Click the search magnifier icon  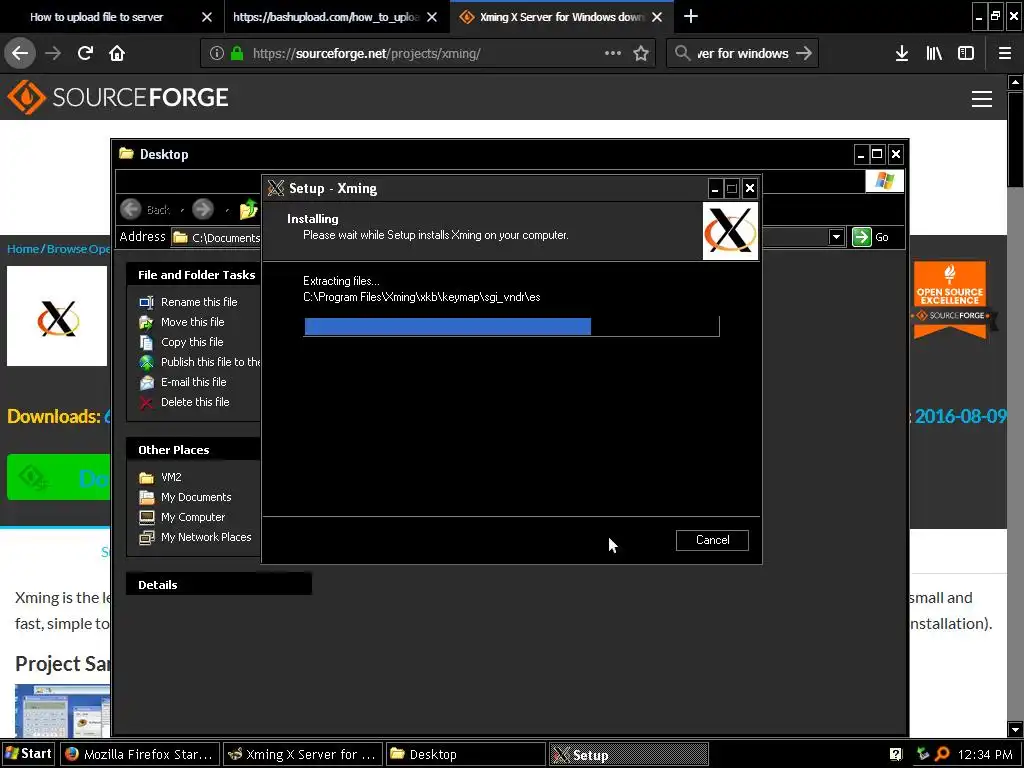pos(682,53)
